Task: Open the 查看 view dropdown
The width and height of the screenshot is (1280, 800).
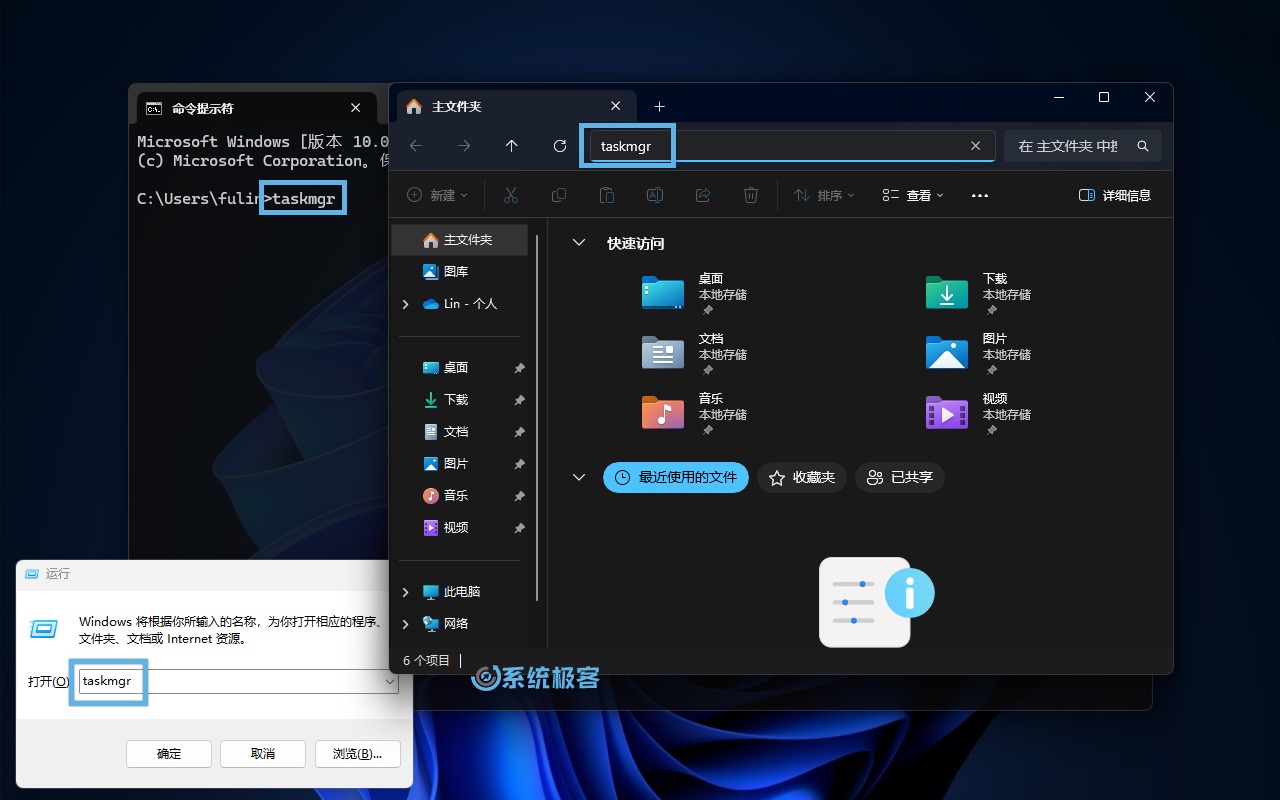Action: 913,195
